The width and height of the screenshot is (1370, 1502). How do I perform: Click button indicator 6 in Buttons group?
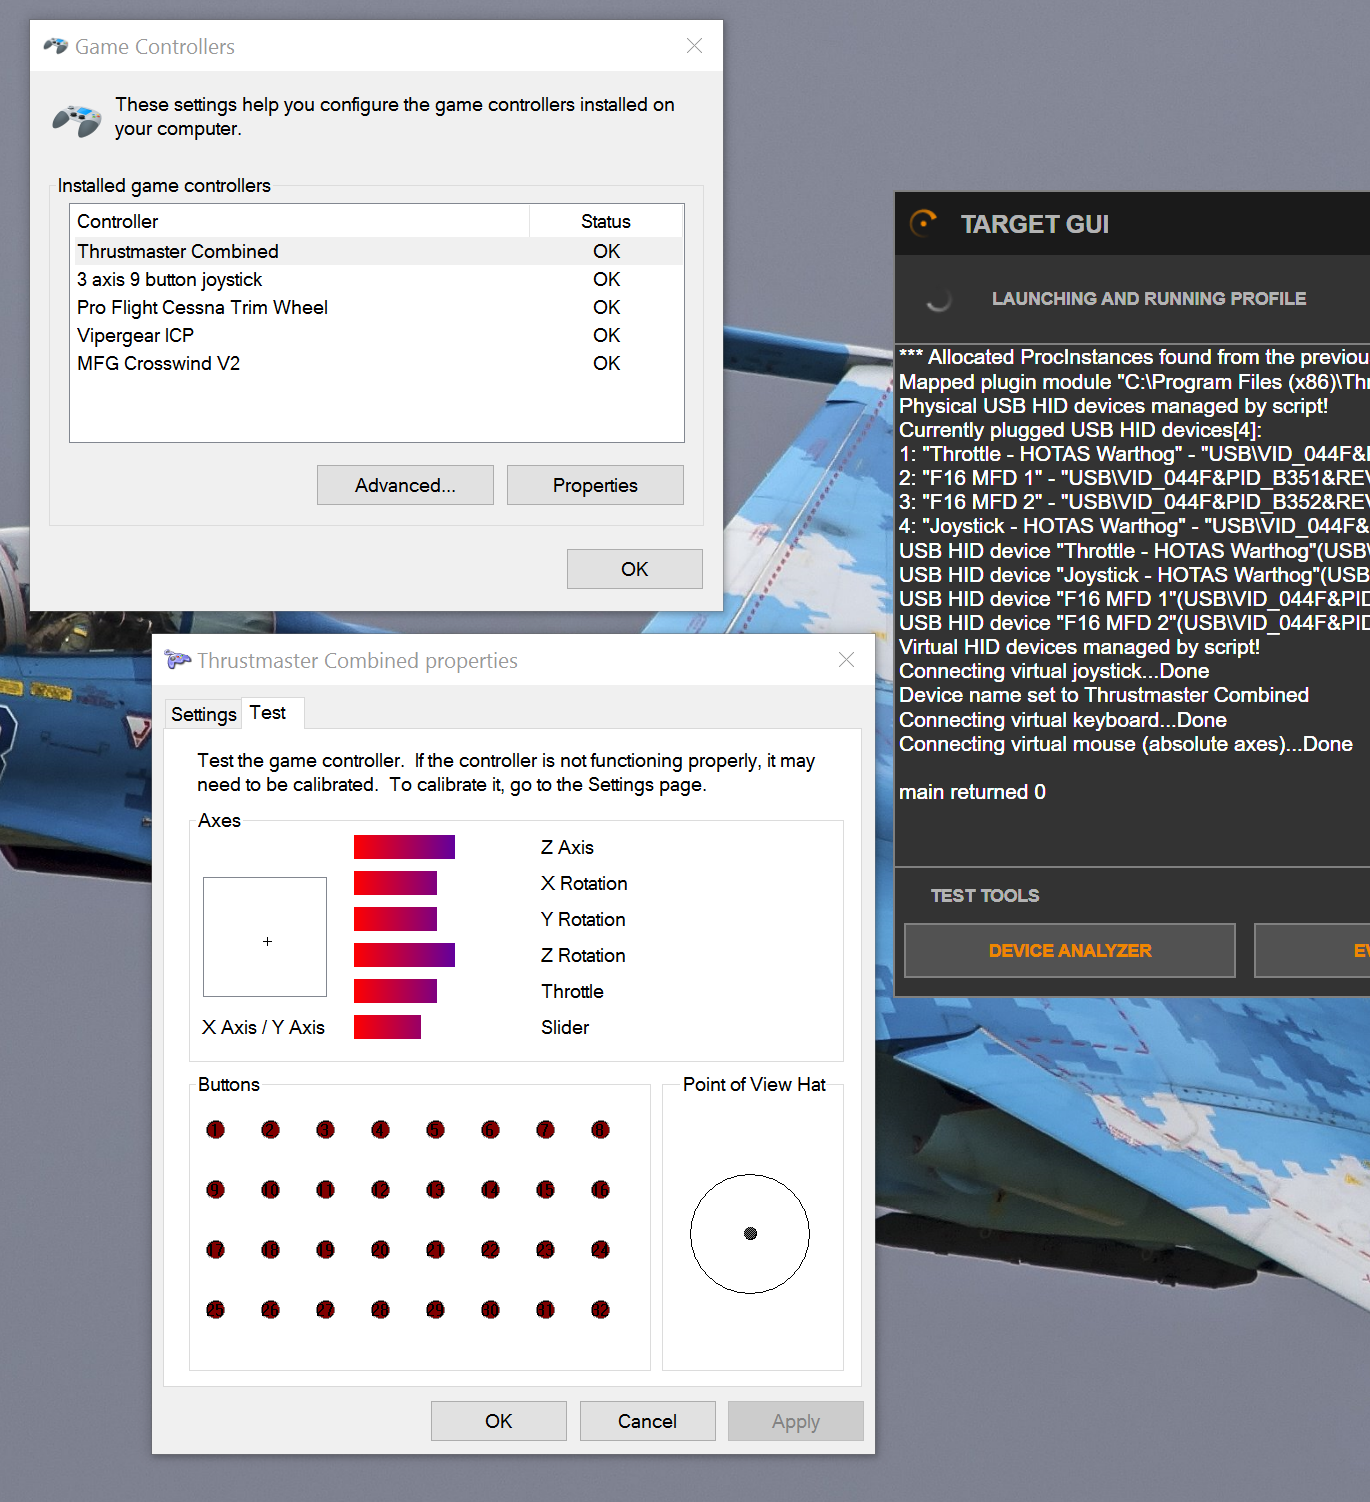[490, 1130]
